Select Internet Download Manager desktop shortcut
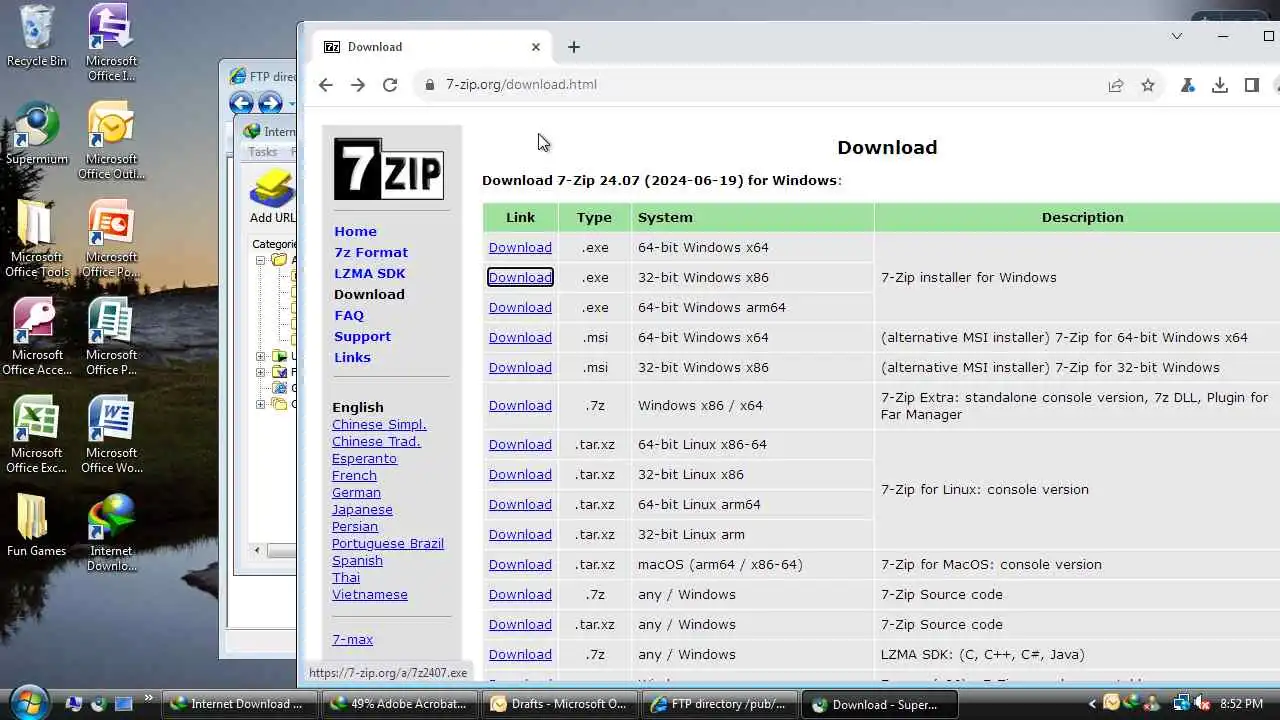The width and height of the screenshot is (1280, 720). pyautogui.click(x=111, y=533)
